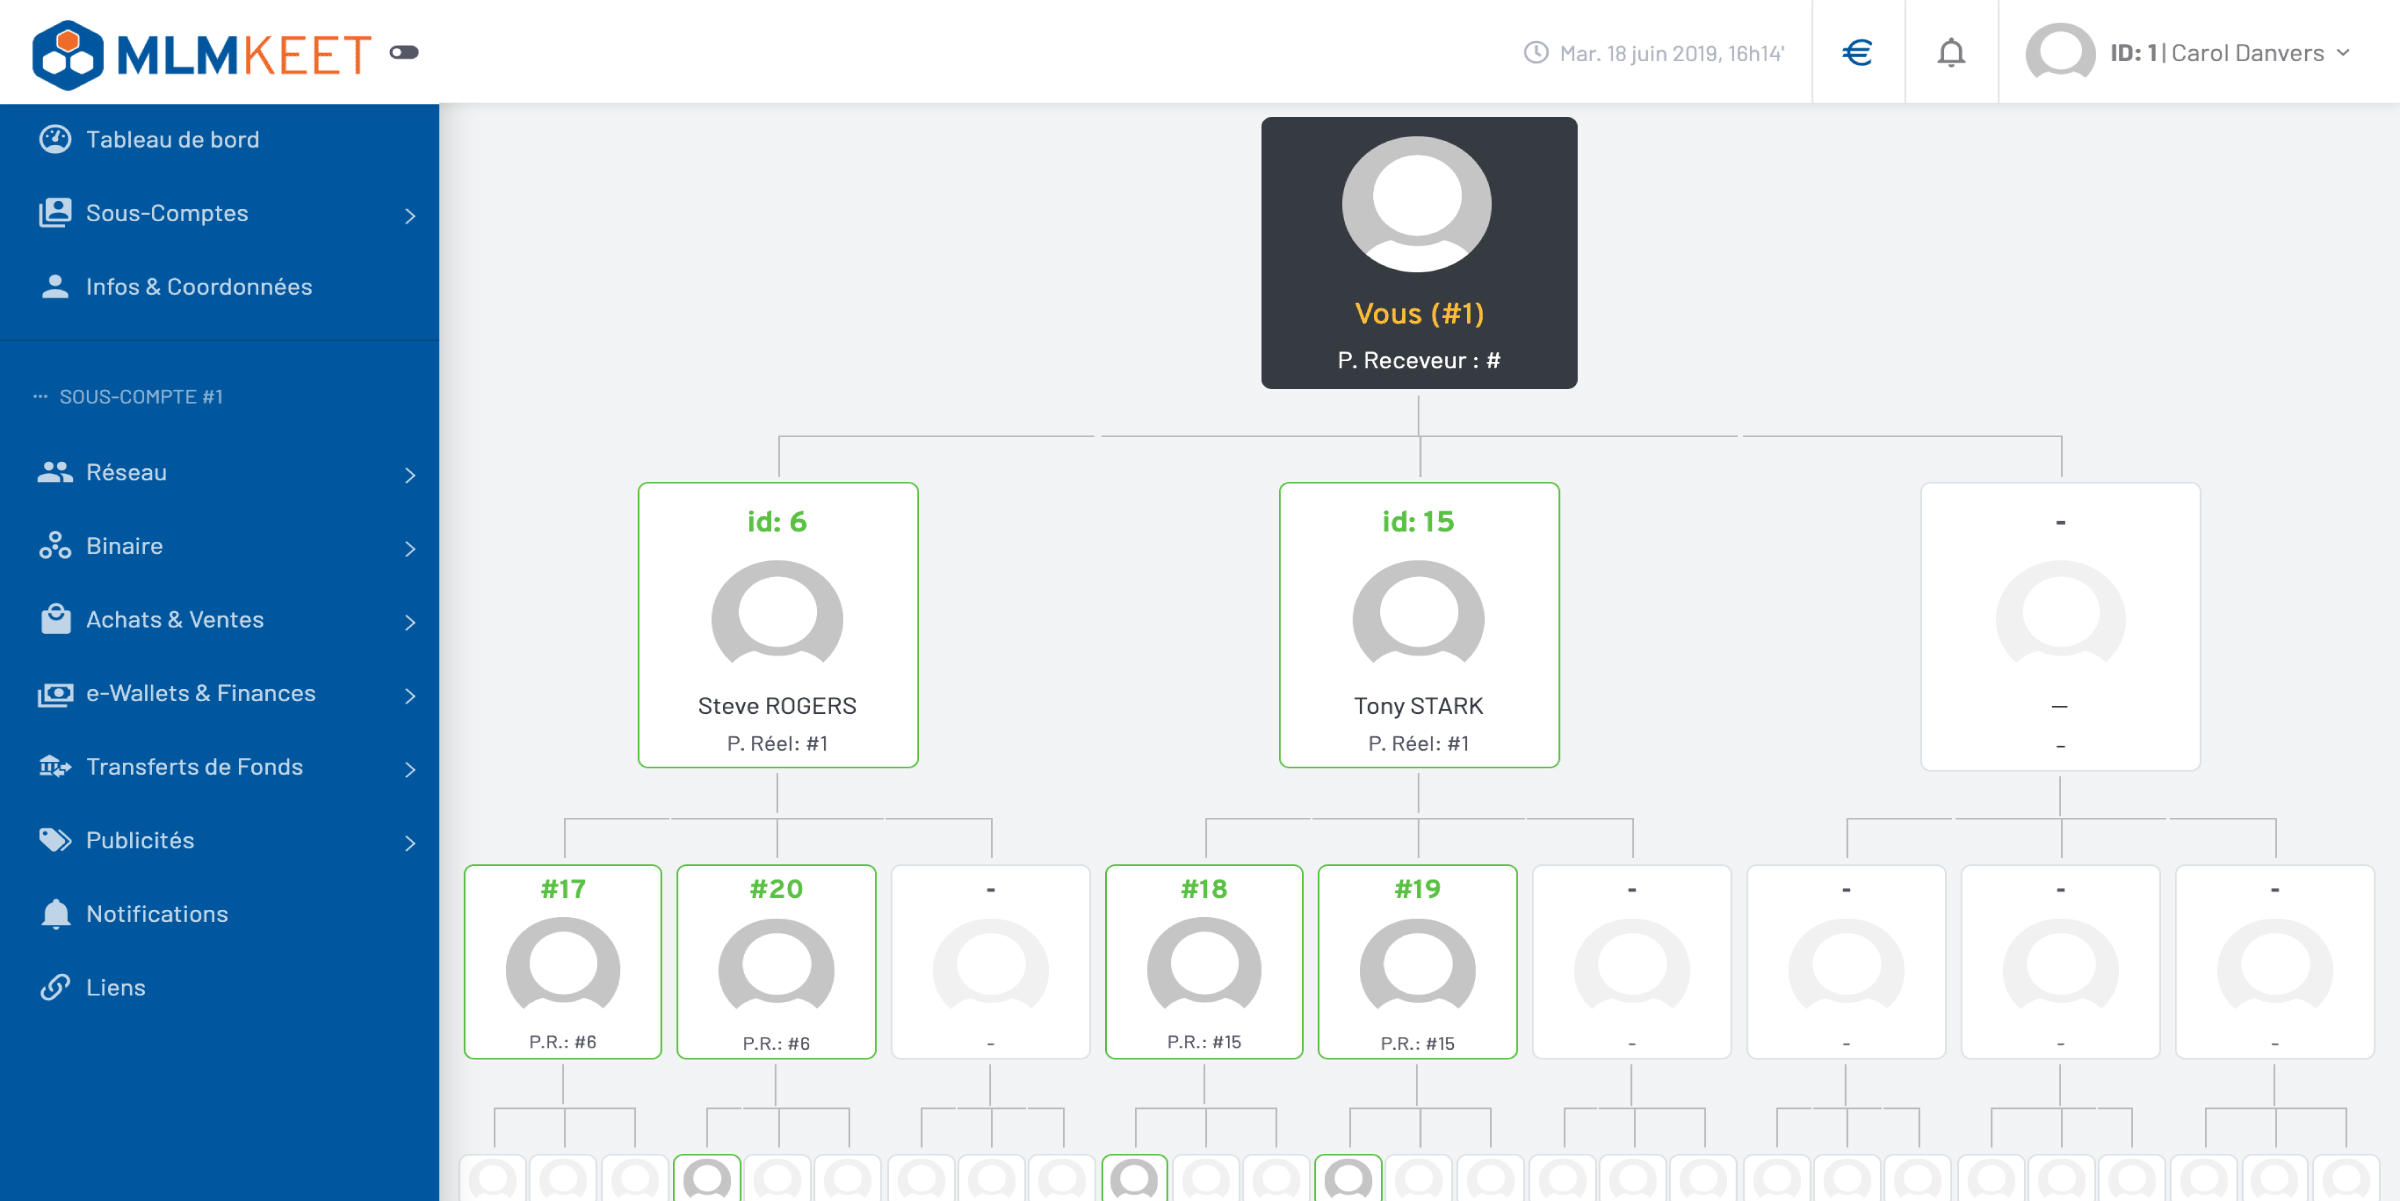Image resolution: width=2400 pixels, height=1201 pixels.
Task: Click the Publicités tag icon
Action: [x=55, y=840]
